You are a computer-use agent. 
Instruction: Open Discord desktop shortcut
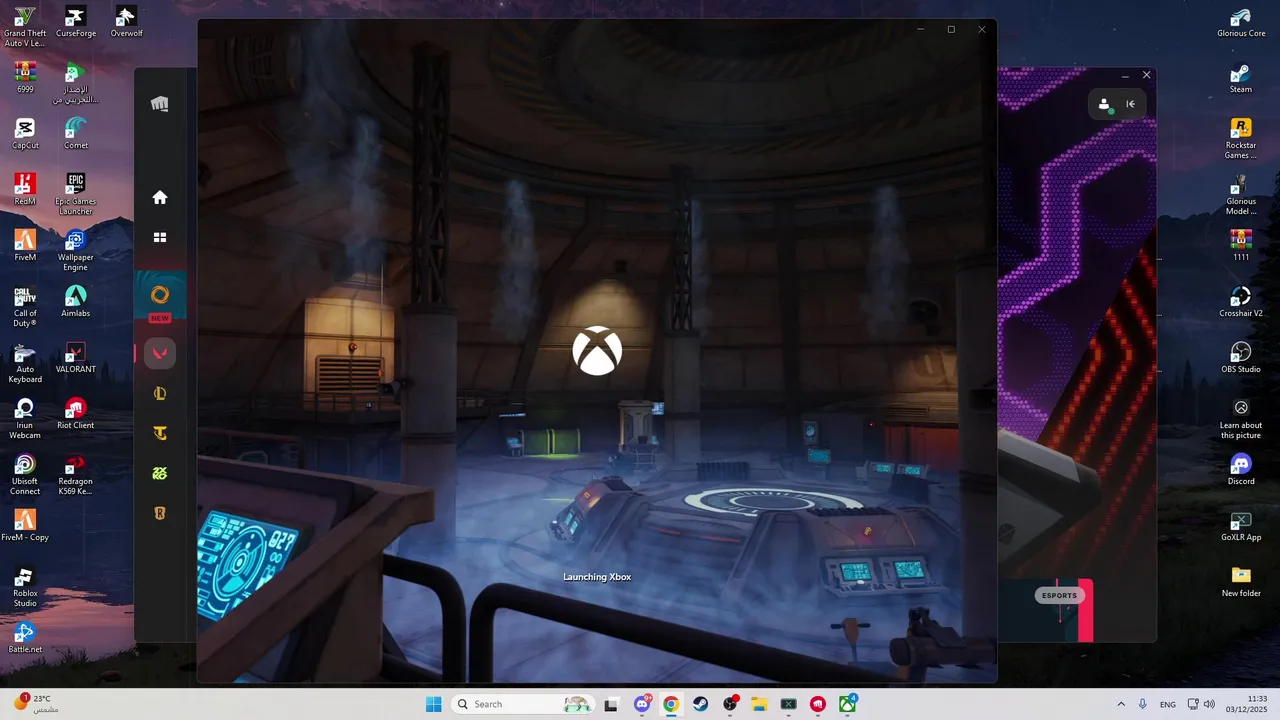1241,470
